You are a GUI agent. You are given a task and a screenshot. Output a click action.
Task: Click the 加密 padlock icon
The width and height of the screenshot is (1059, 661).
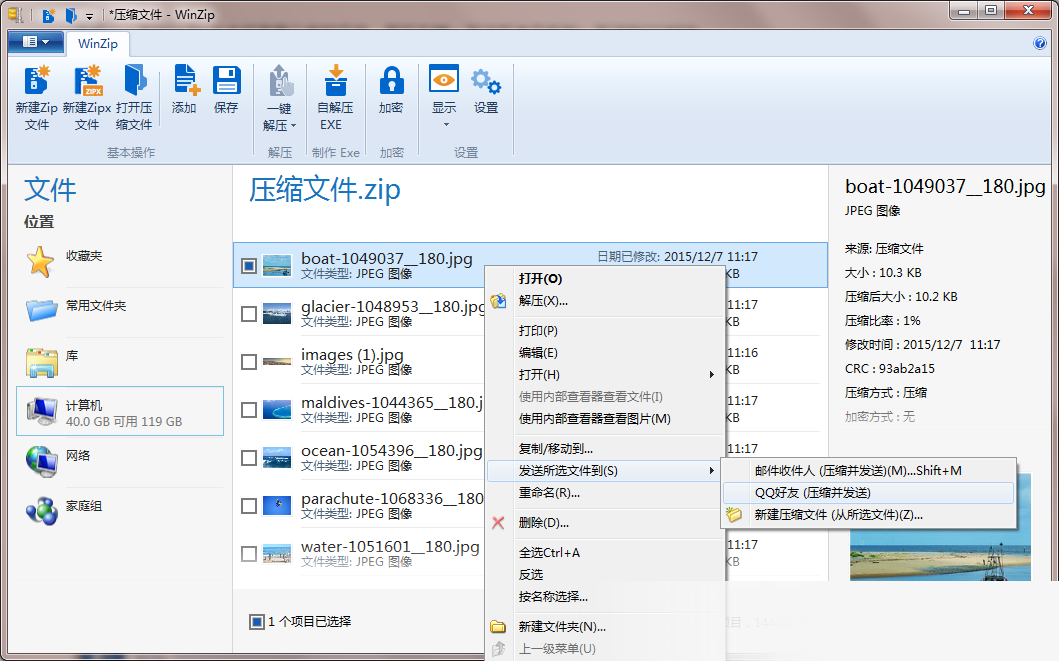click(391, 82)
